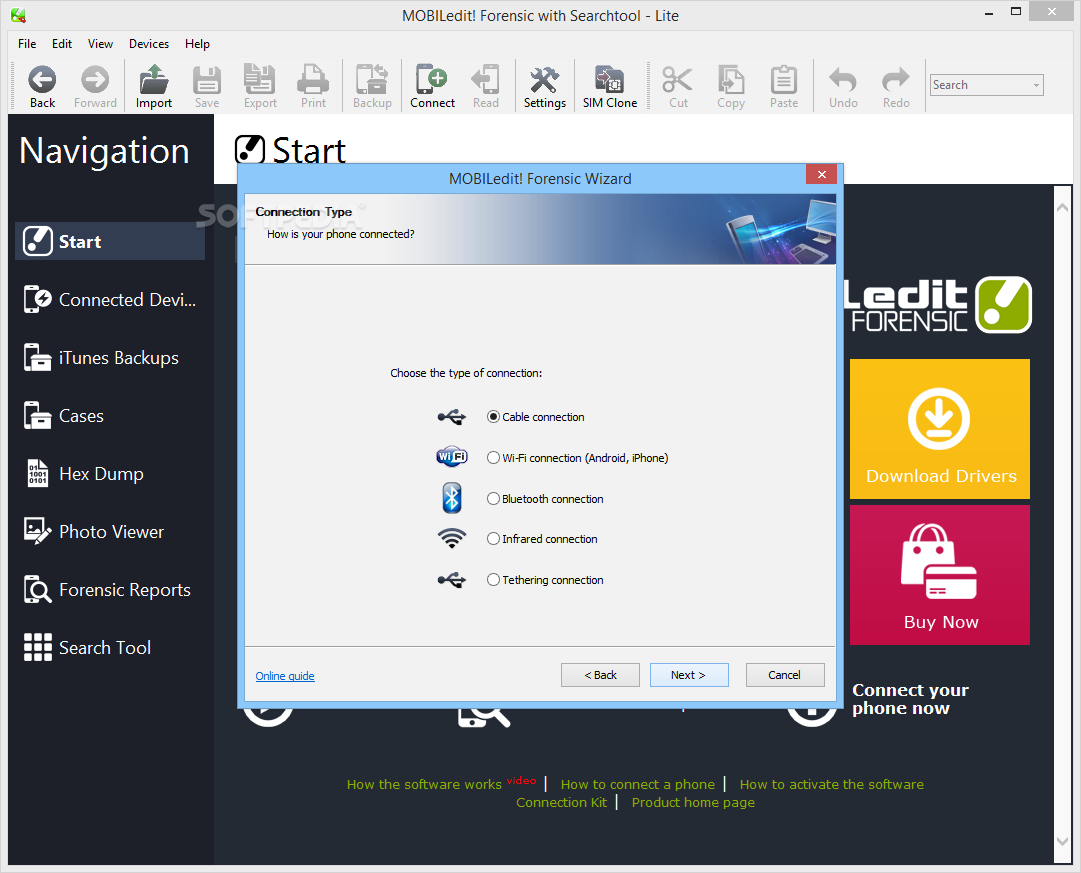Screen dimensions: 1081x873
Task: Open How to connect a phone link
Action: (638, 784)
